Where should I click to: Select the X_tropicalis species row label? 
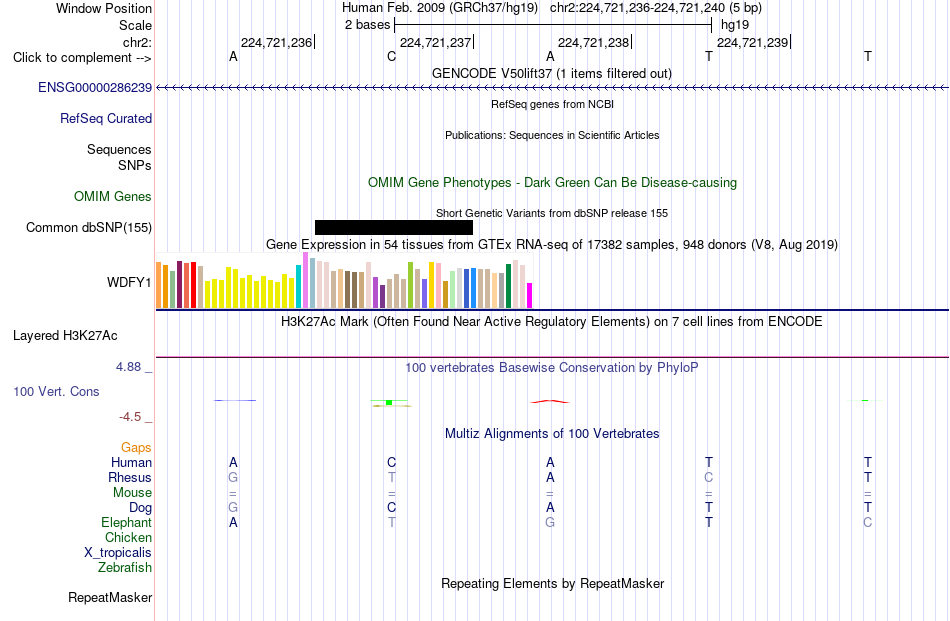(118, 553)
